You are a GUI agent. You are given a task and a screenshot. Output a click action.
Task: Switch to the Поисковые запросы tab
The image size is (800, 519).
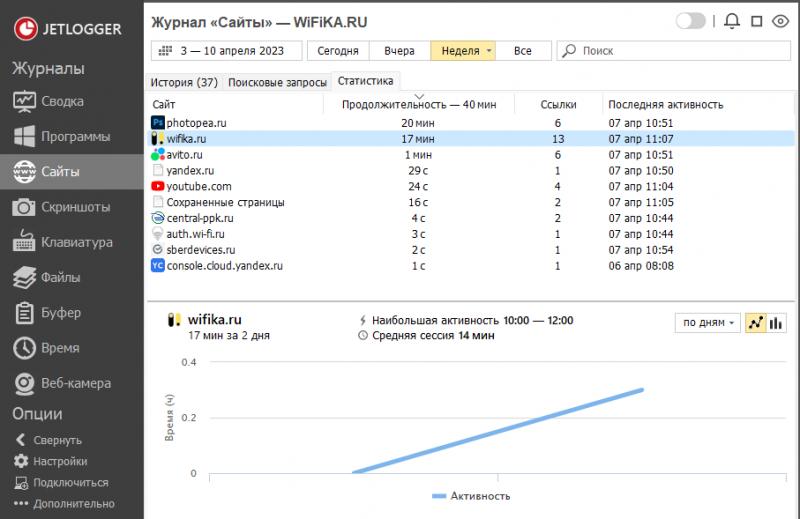[277, 82]
